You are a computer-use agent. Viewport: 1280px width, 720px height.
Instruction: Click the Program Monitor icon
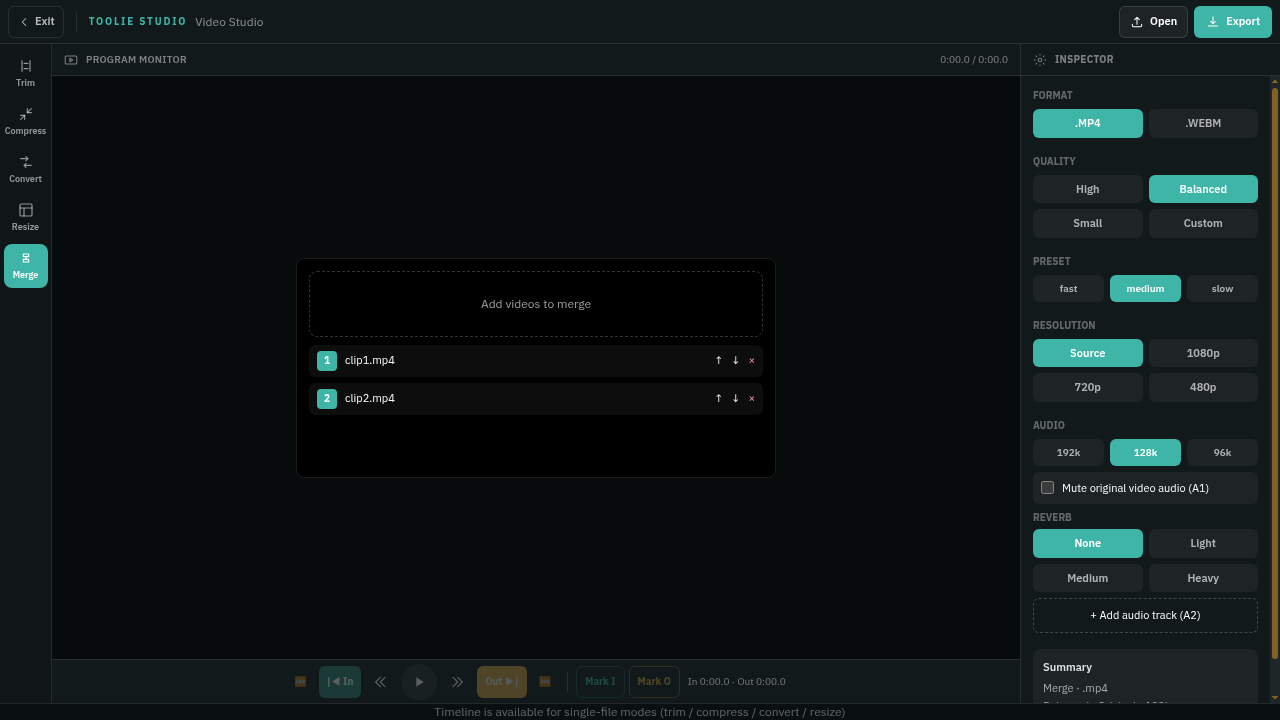point(71,60)
